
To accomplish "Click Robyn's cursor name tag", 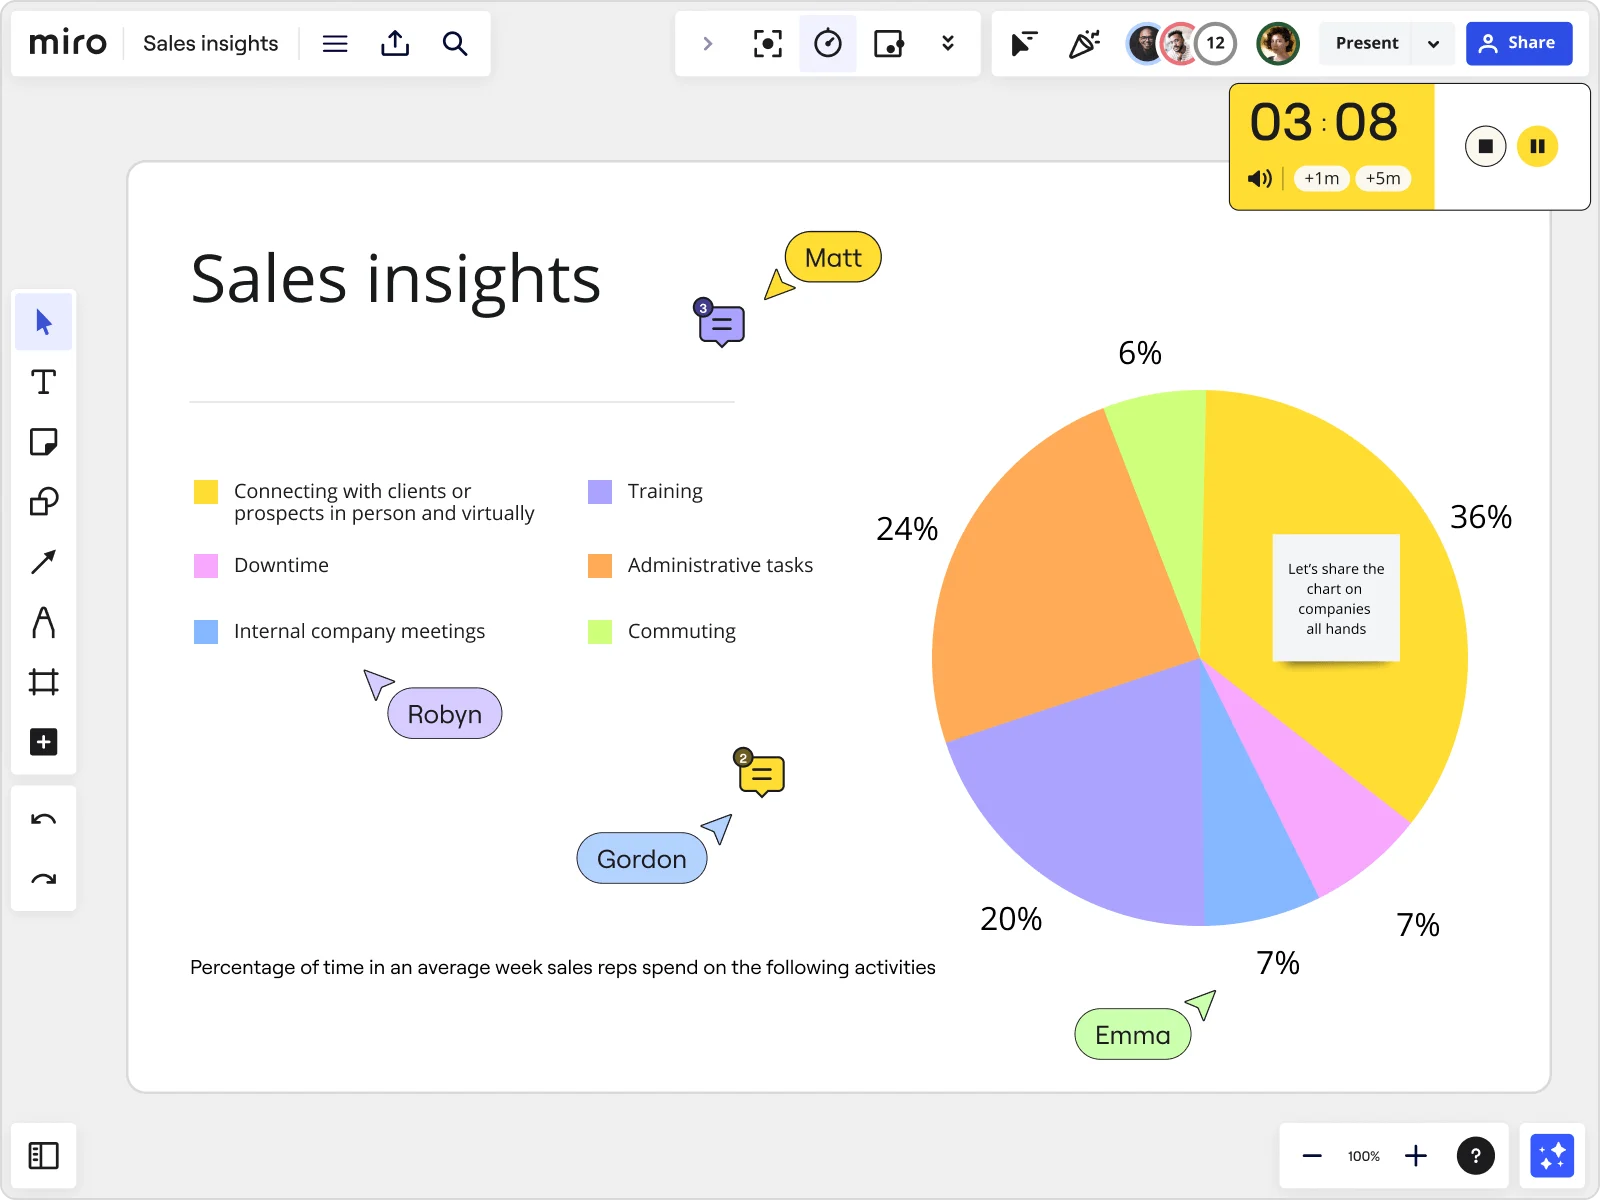I will click(x=445, y=714).
